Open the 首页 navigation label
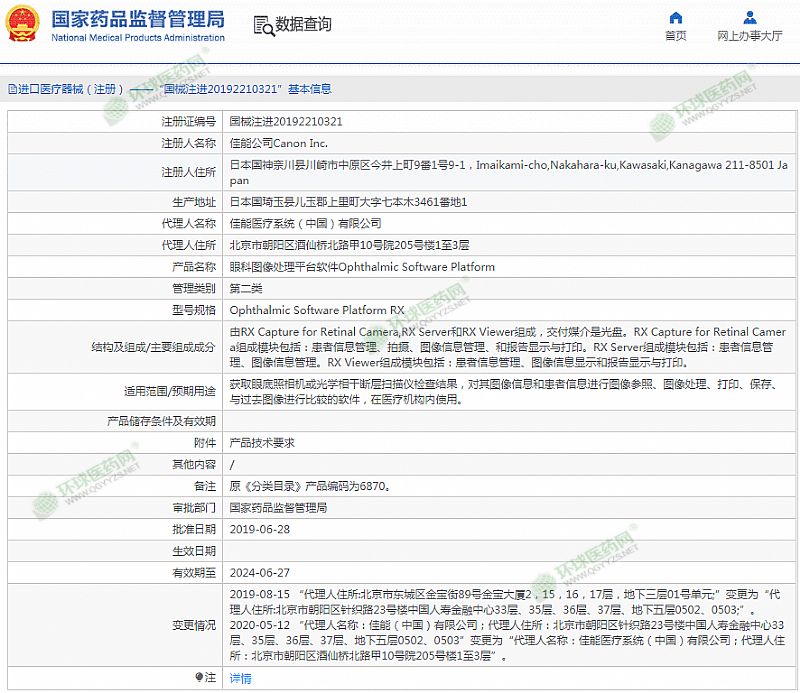This screenshot has height=693, width=800. [676, 36]
